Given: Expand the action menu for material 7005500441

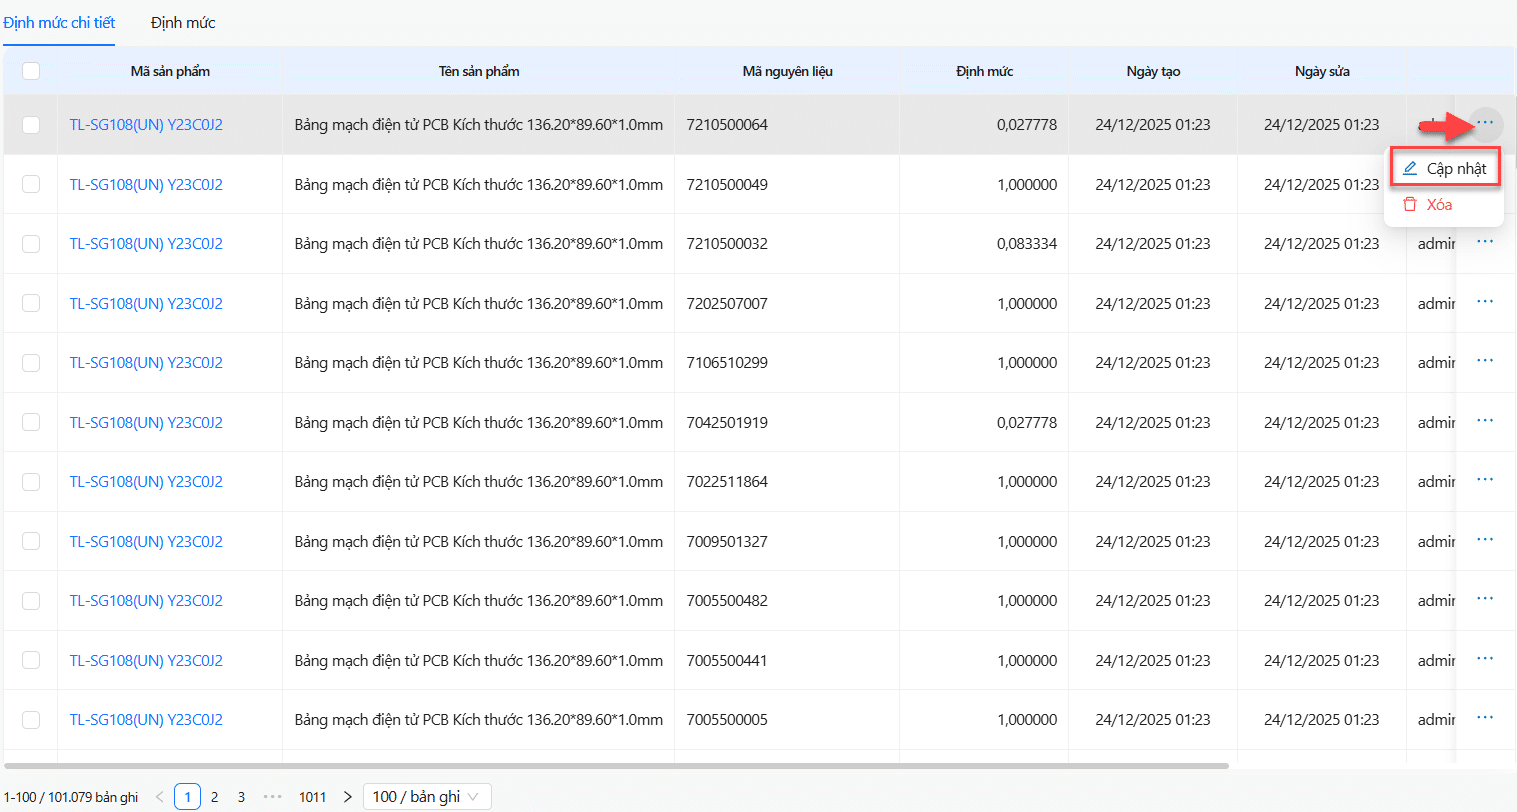Looking at the screenshot, I should coord(1484,660).
